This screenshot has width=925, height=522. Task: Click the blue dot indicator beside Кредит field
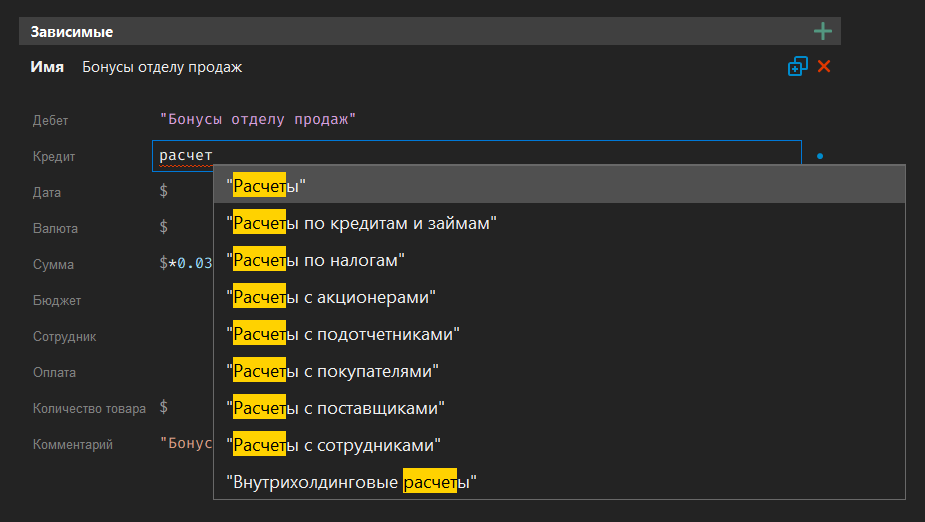coord(820,157)
